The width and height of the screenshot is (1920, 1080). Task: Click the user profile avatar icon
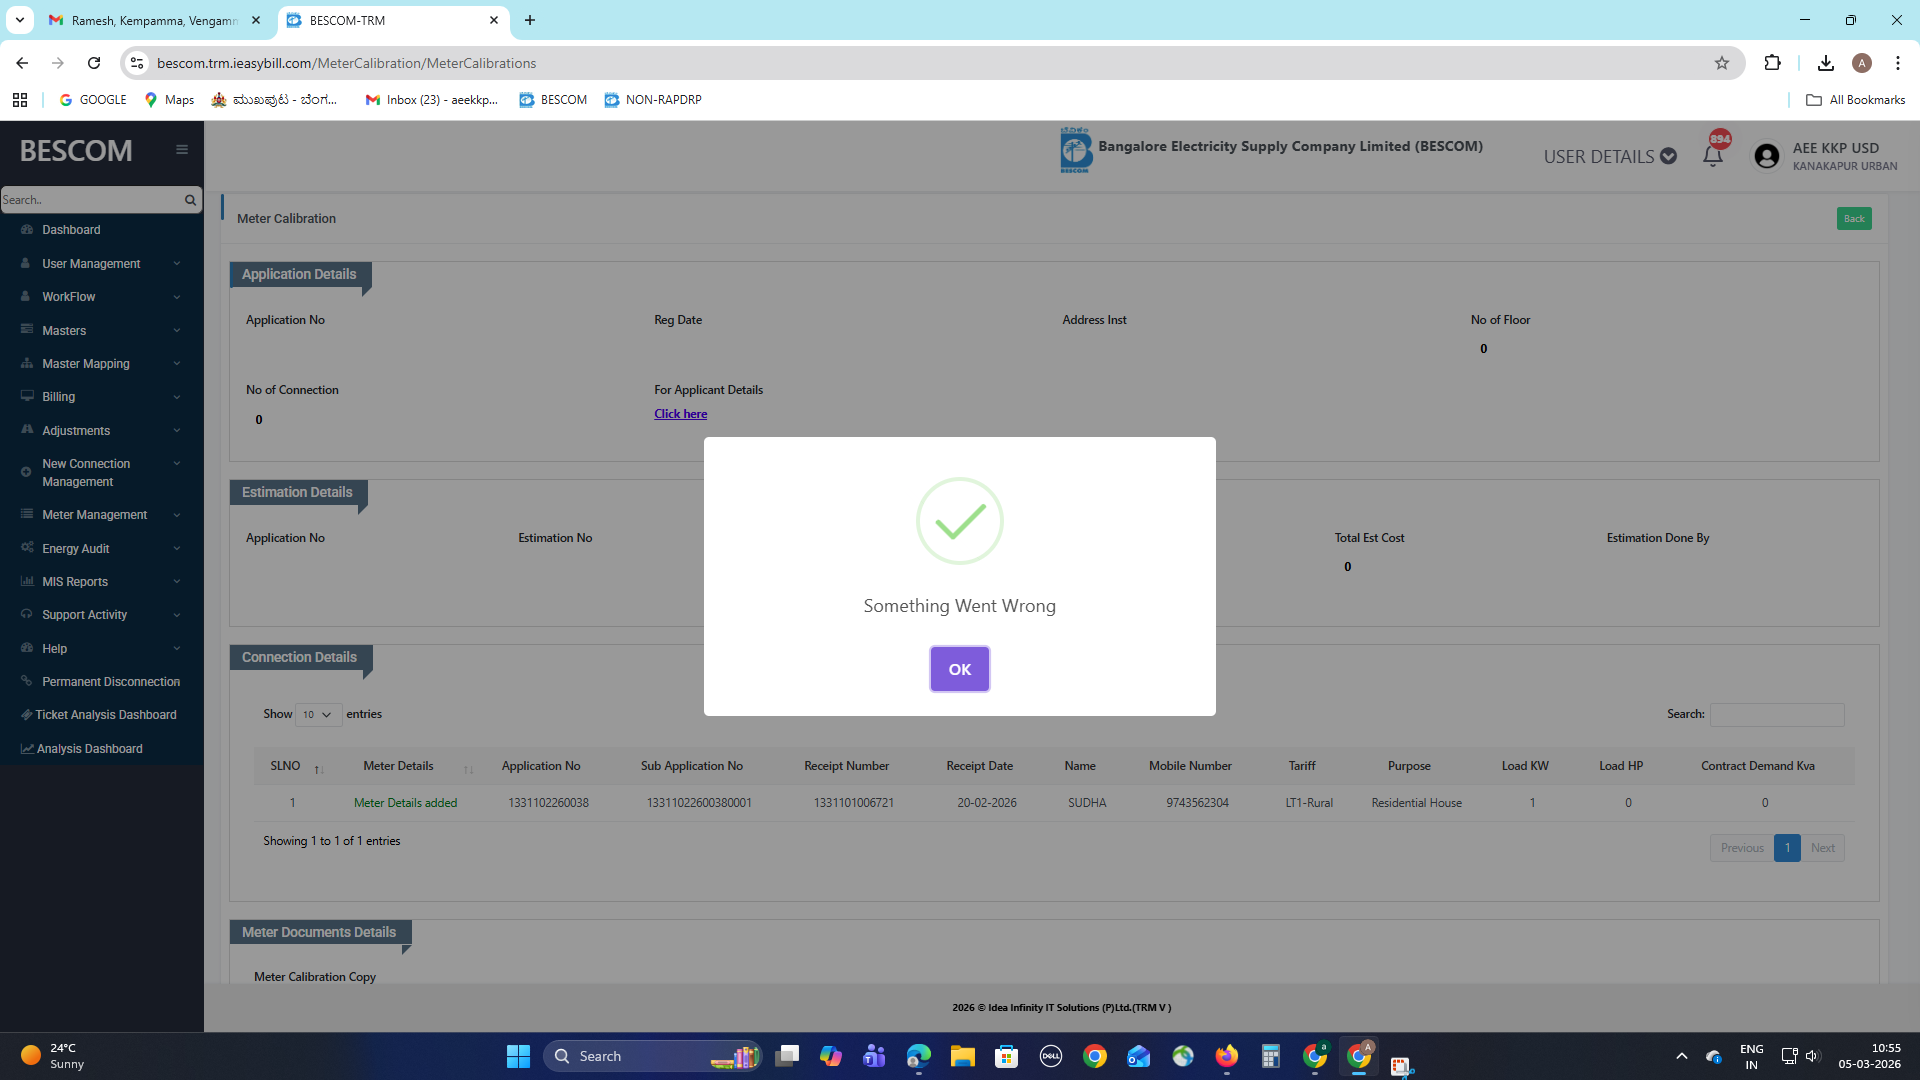[1766, 156]
